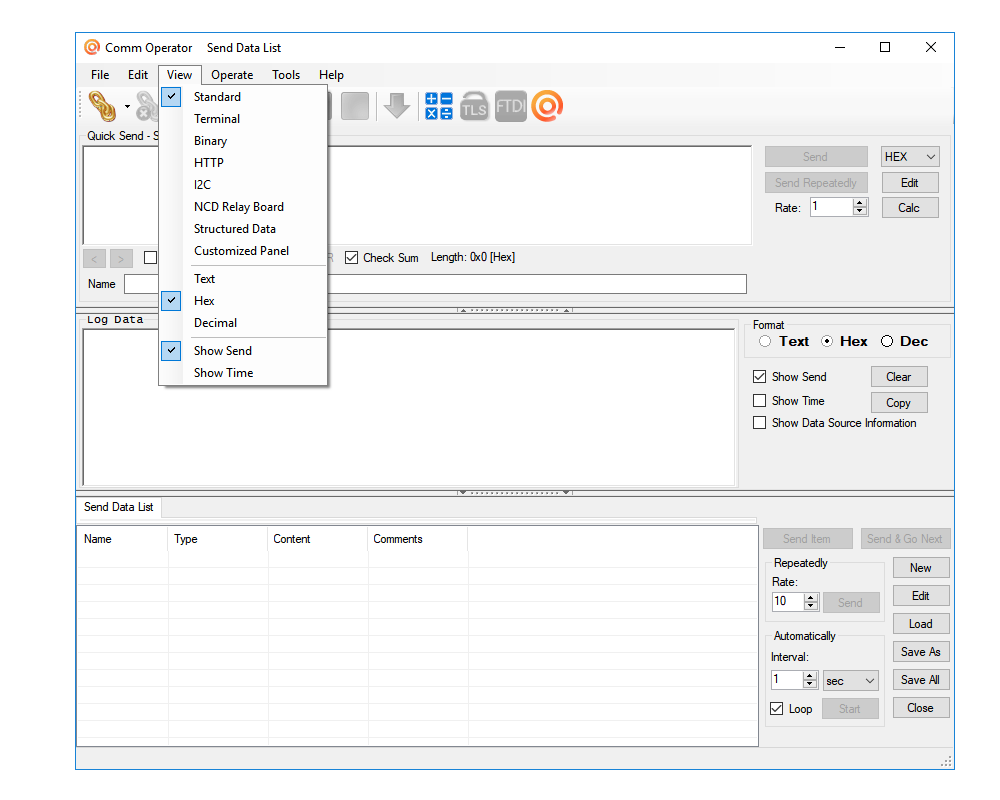Select Standard in View menu
Viewport: 1000px width, 800px height.
243,97
